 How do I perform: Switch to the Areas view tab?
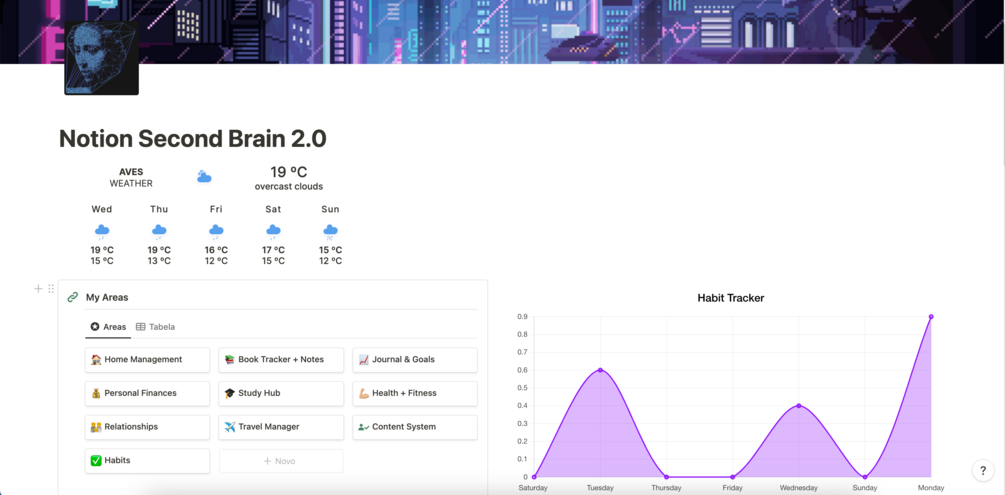[108, 327]
